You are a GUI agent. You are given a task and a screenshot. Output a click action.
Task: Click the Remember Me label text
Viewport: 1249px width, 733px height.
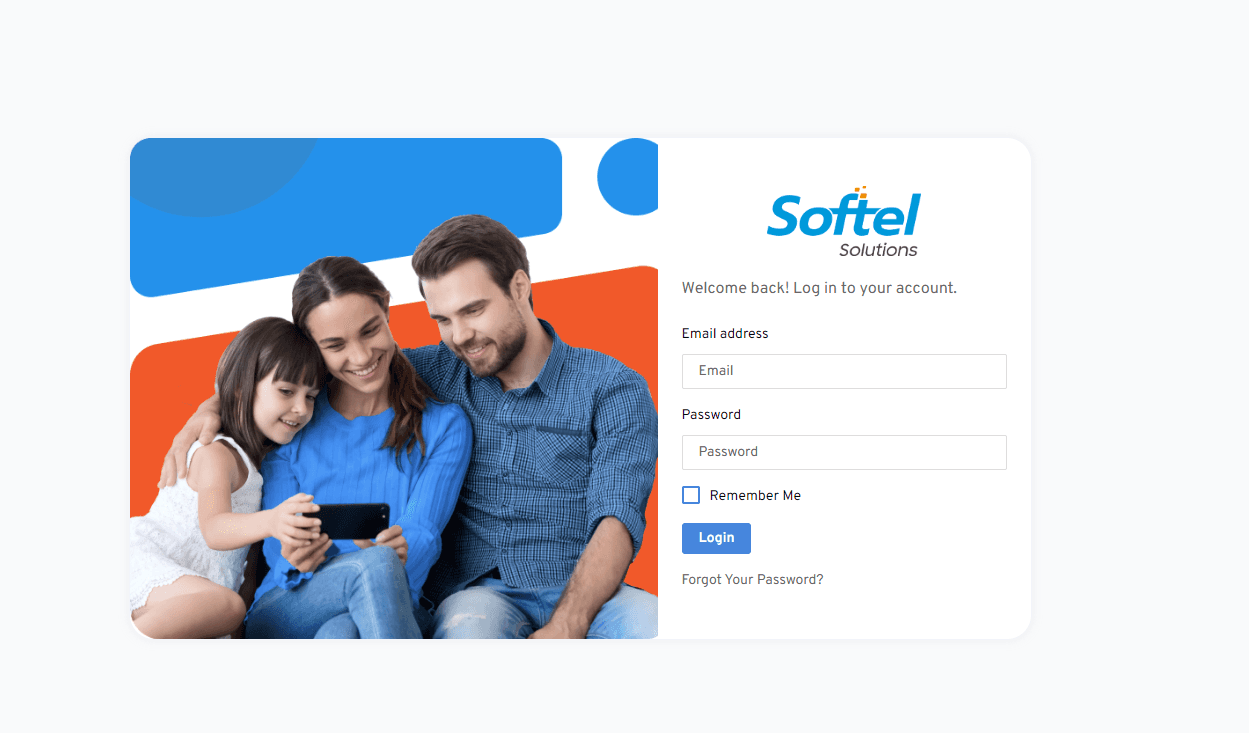755,495
